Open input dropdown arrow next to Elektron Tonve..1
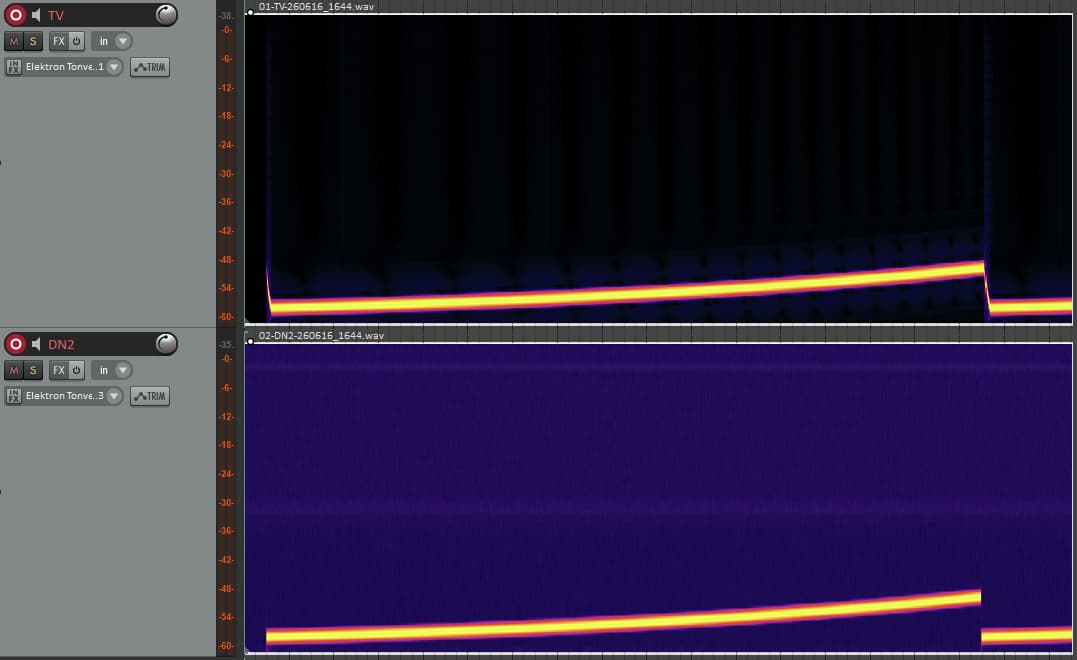 (114, 67)
